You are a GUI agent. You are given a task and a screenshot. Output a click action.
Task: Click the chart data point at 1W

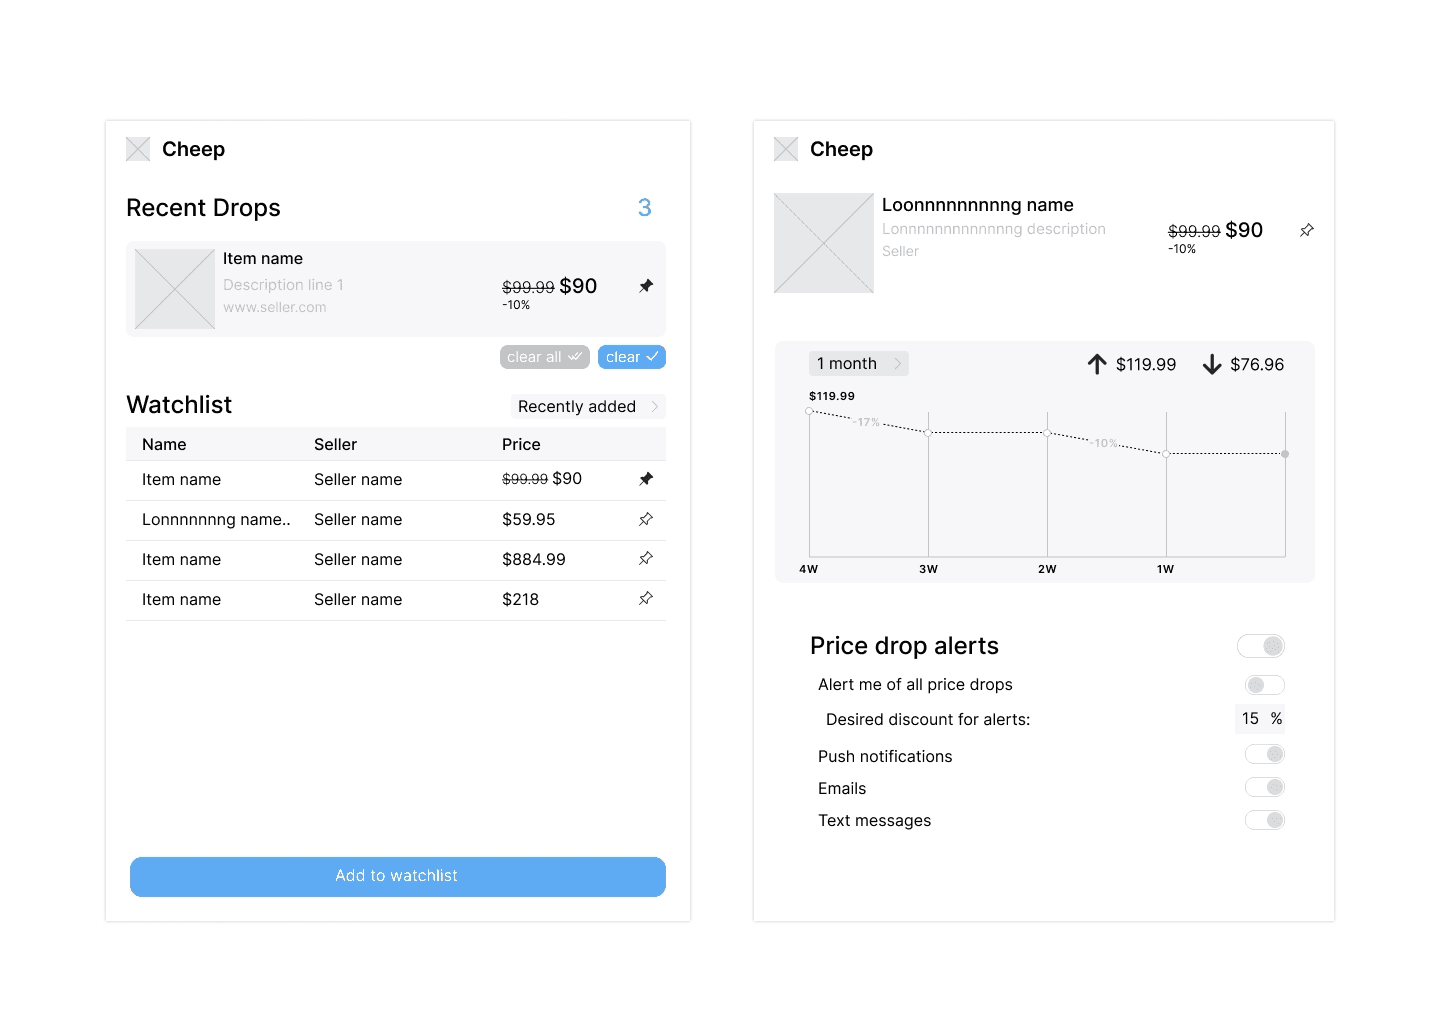pos(1166,454)
